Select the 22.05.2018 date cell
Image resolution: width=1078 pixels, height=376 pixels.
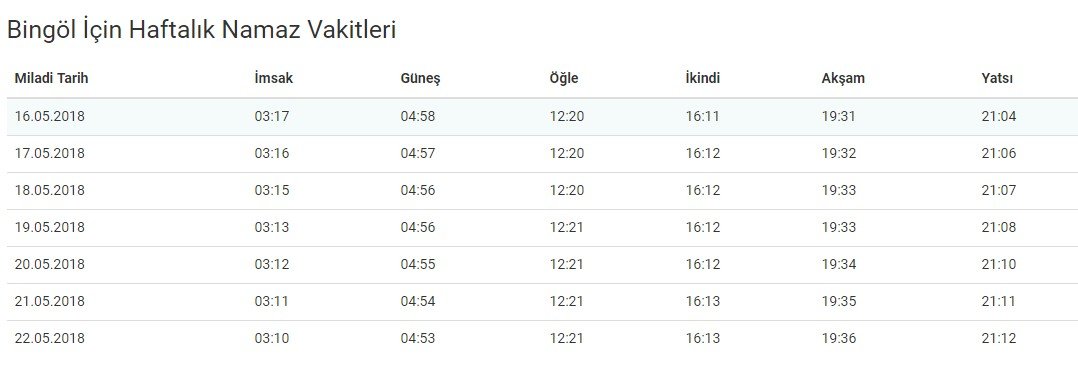point(50,339)
